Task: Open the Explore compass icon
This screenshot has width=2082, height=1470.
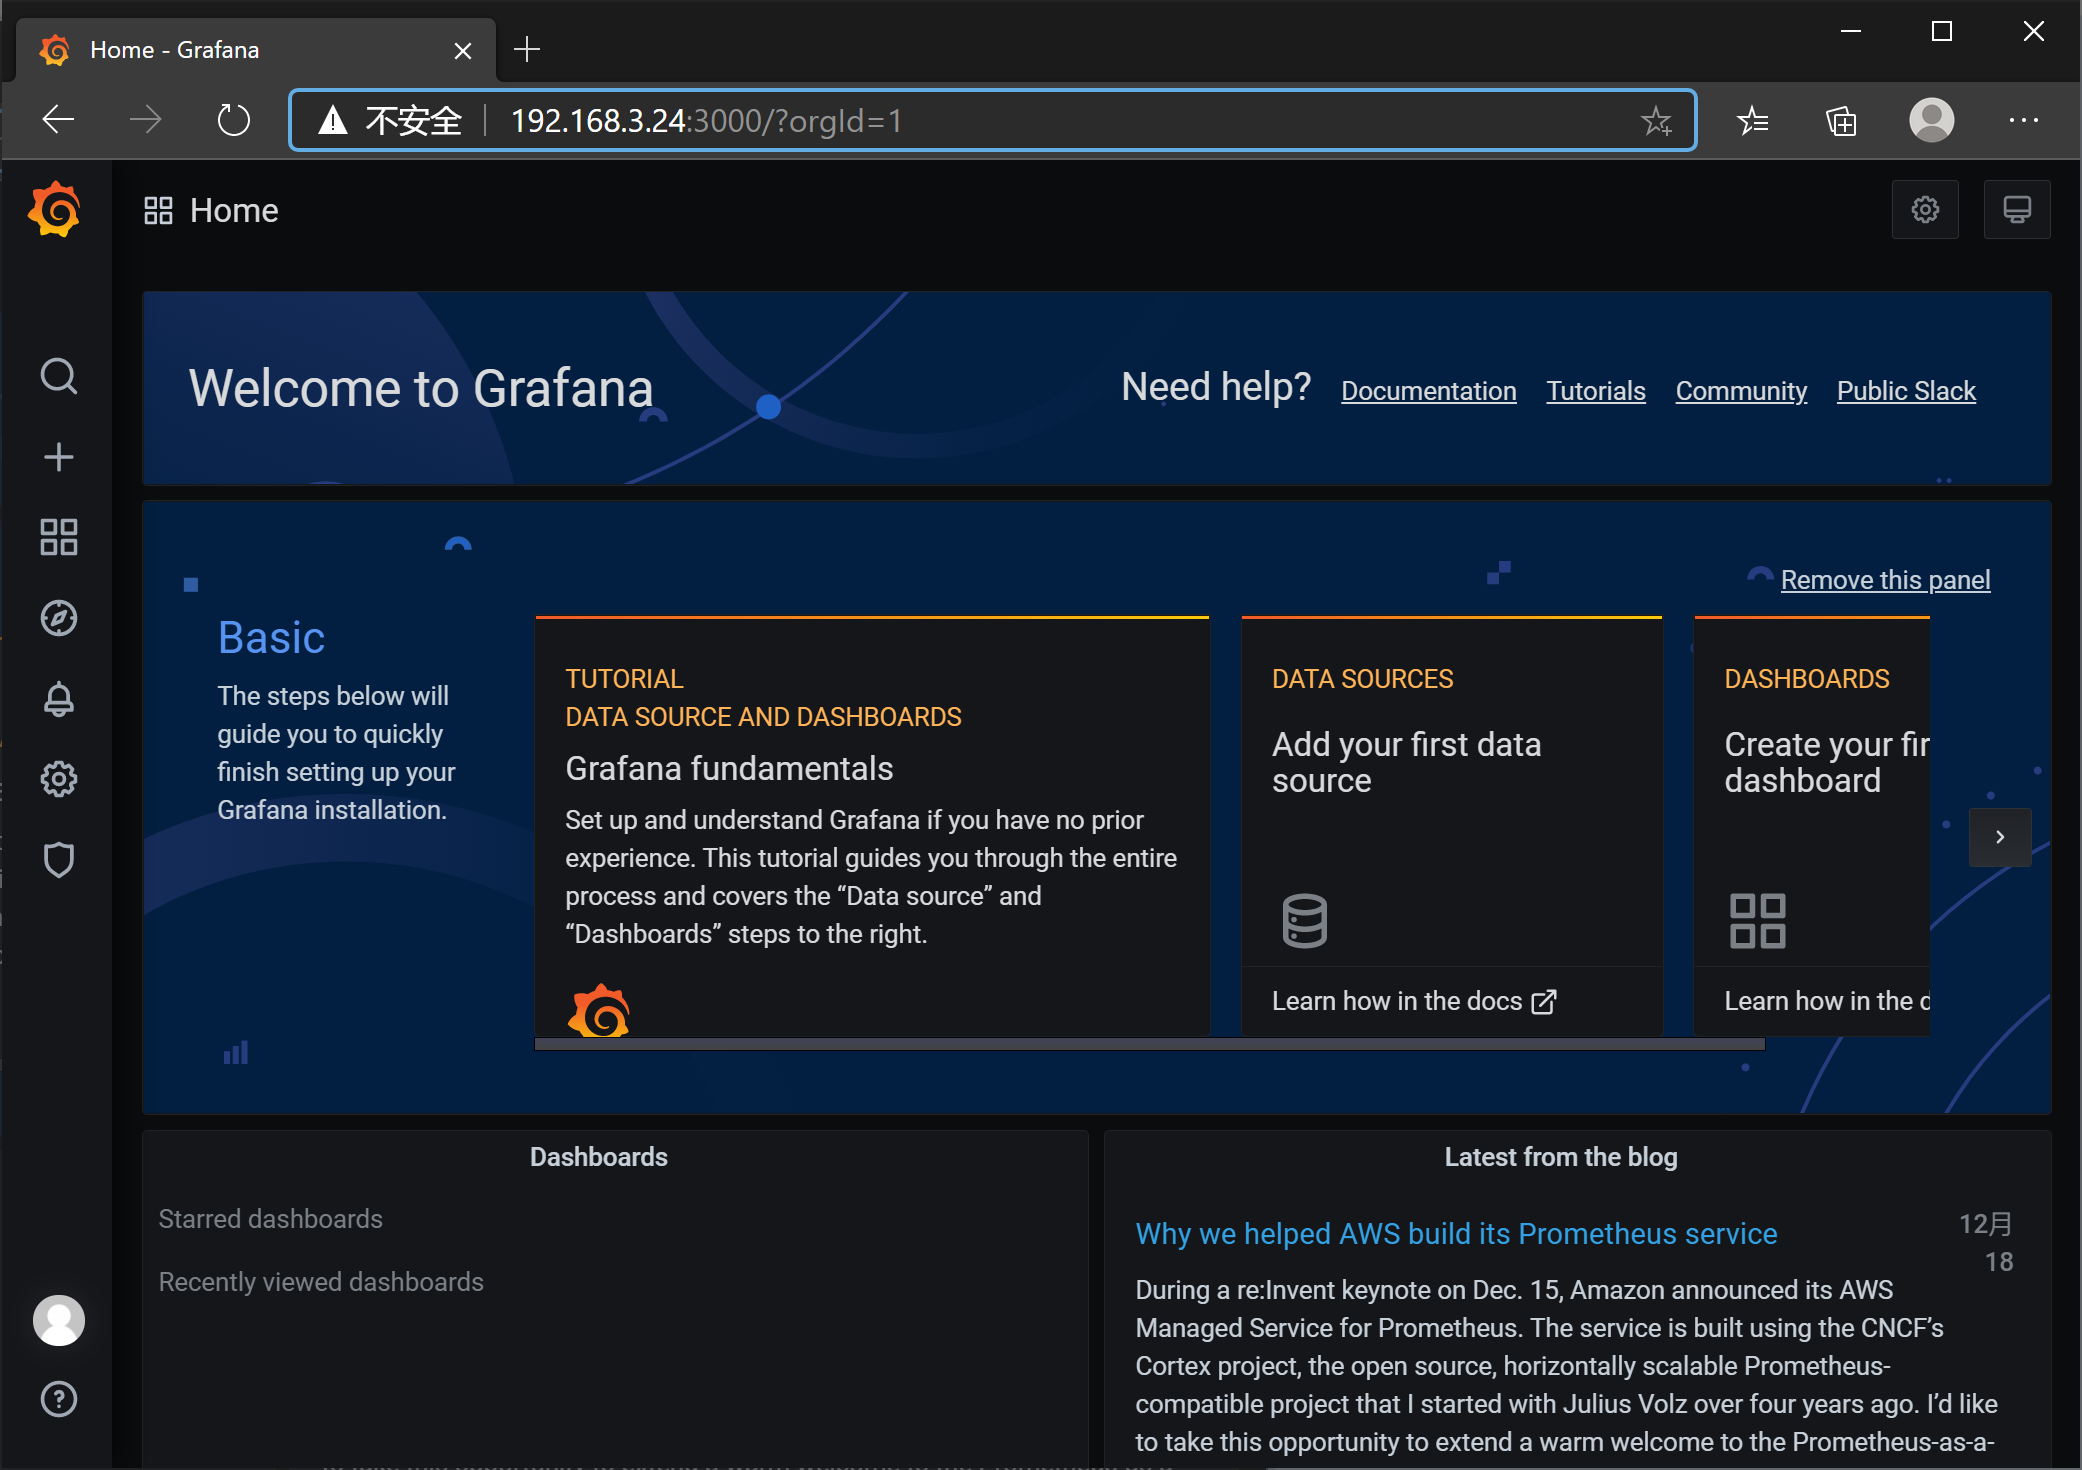Action: tap(59, 618)
